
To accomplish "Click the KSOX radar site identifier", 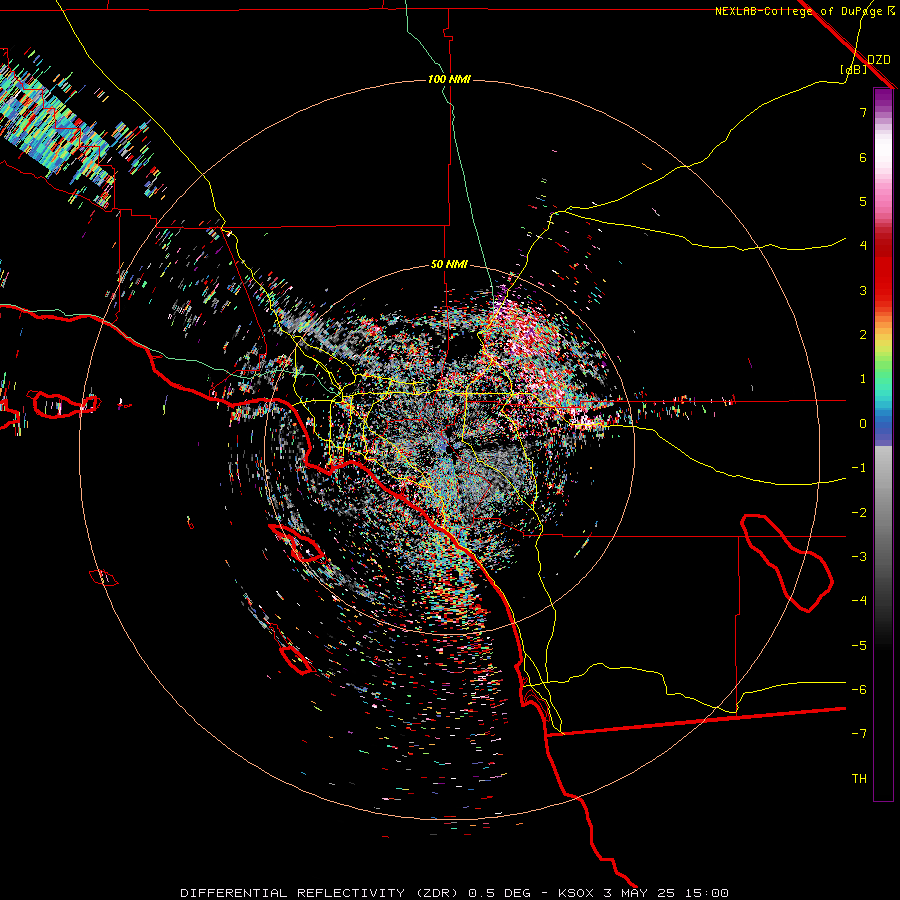I will click(577, 893).
